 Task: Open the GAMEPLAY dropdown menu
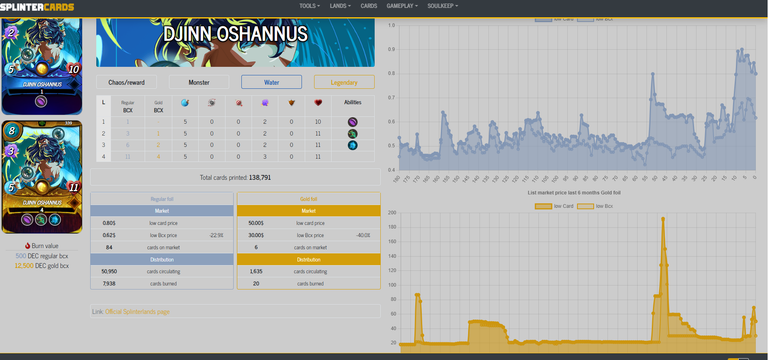tap(402, 6)
